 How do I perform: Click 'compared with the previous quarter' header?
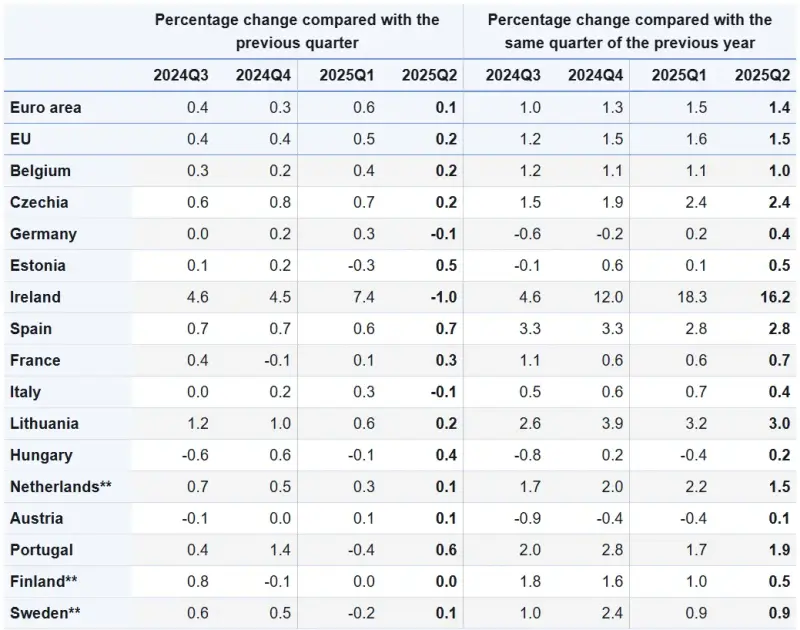coord(297,31)
